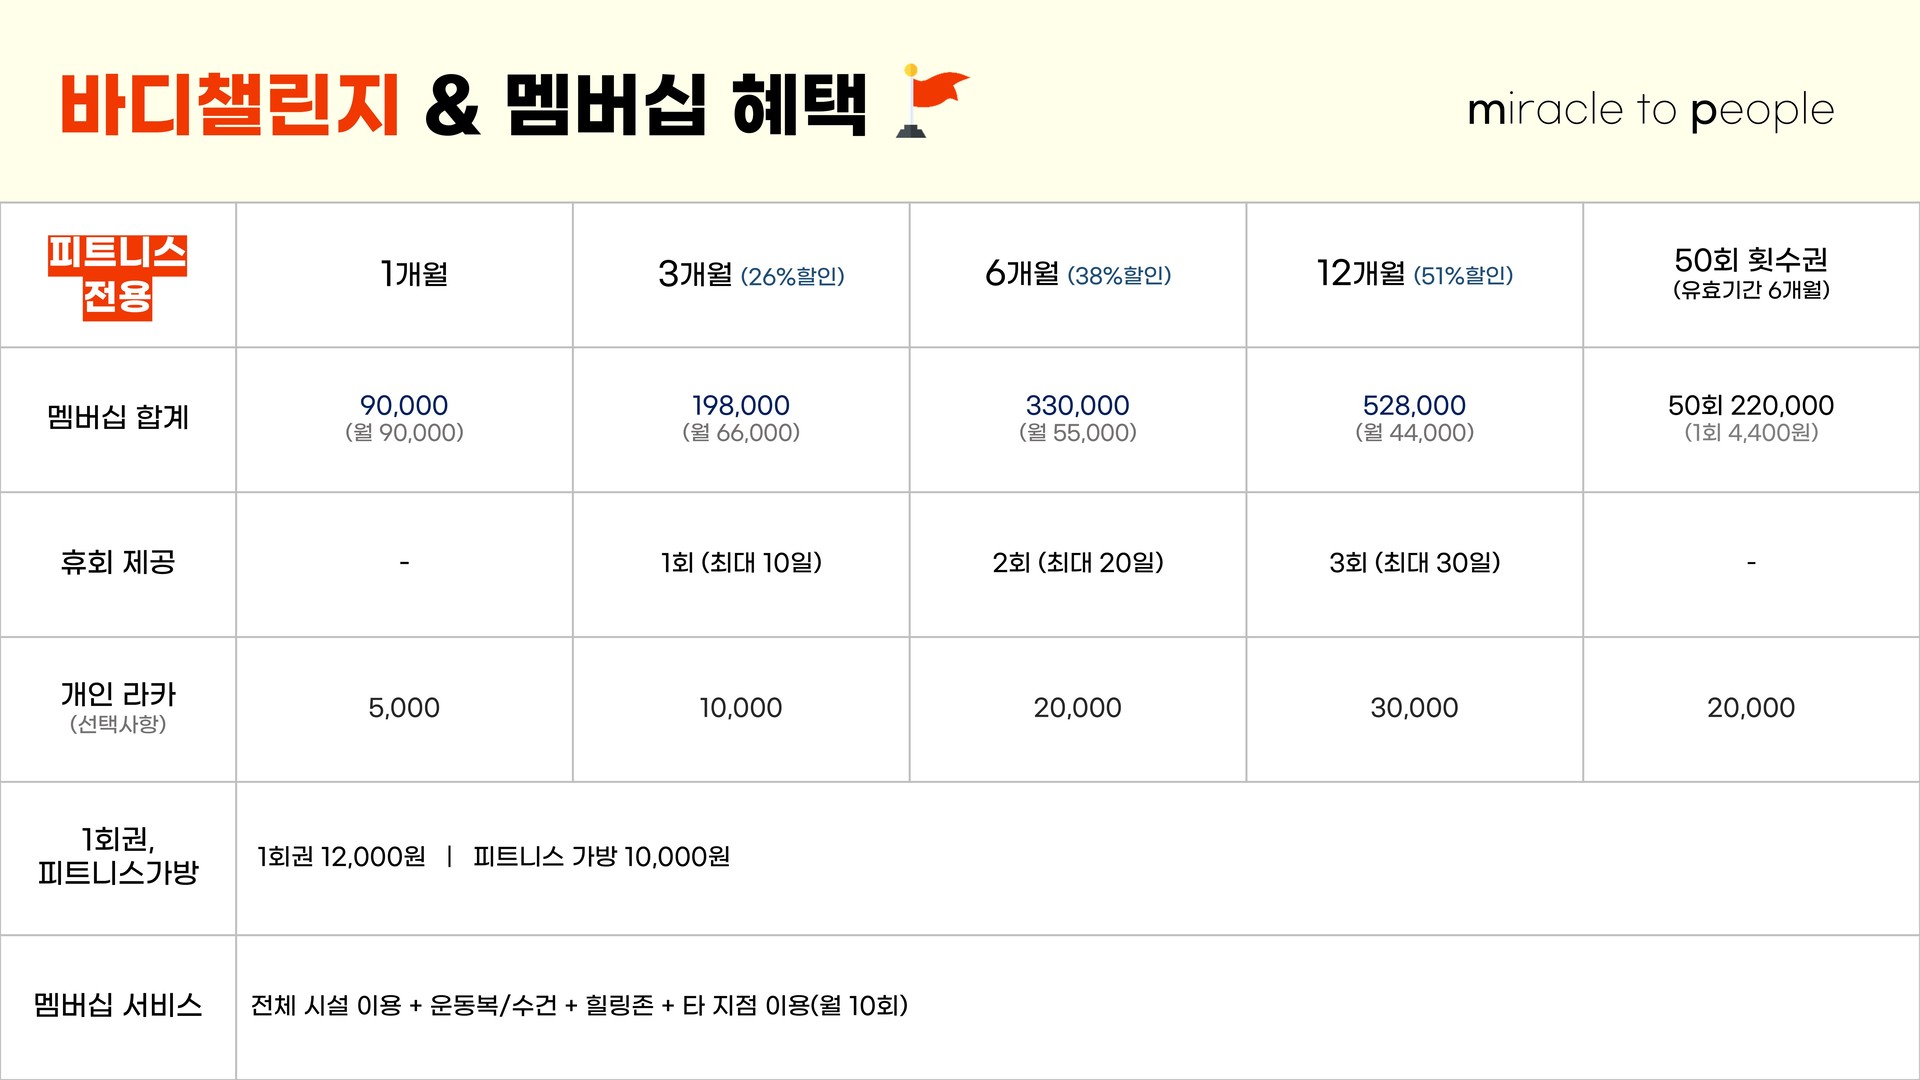The image size is (1920, 1080).
Task: Select the 30,000 locker fee cell
Action: coord(1414,708)
